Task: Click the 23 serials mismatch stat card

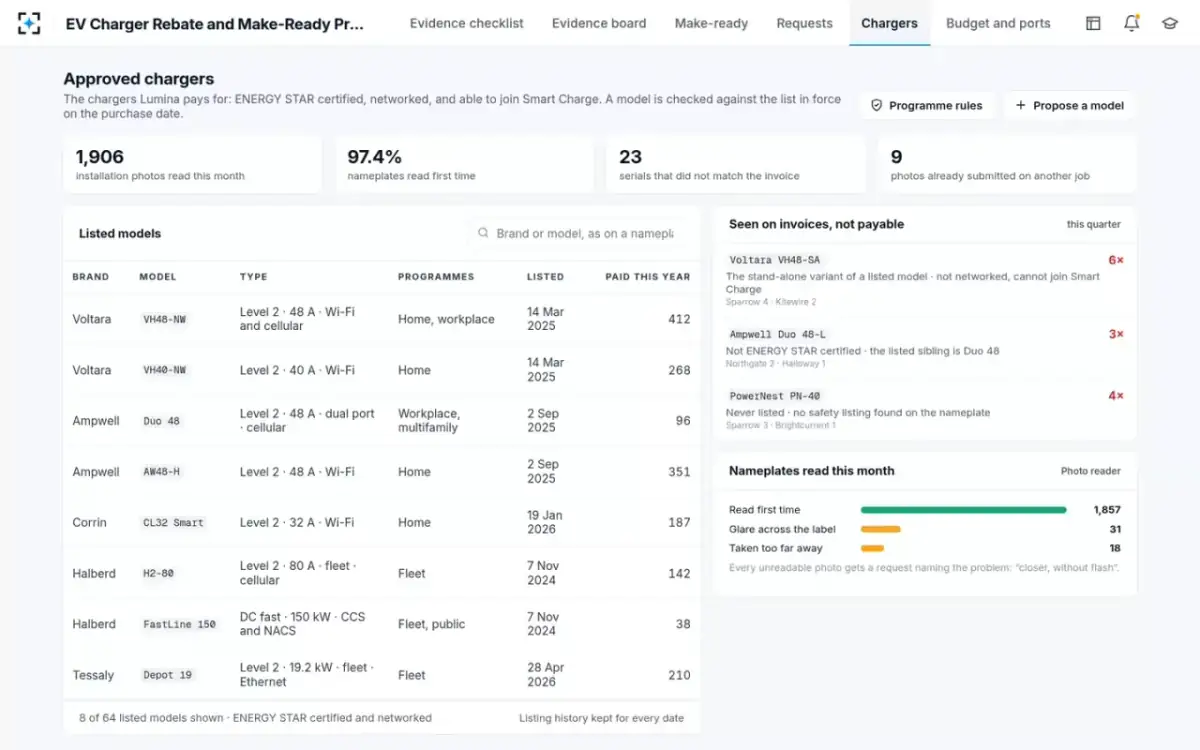Action: click(736, 165)
